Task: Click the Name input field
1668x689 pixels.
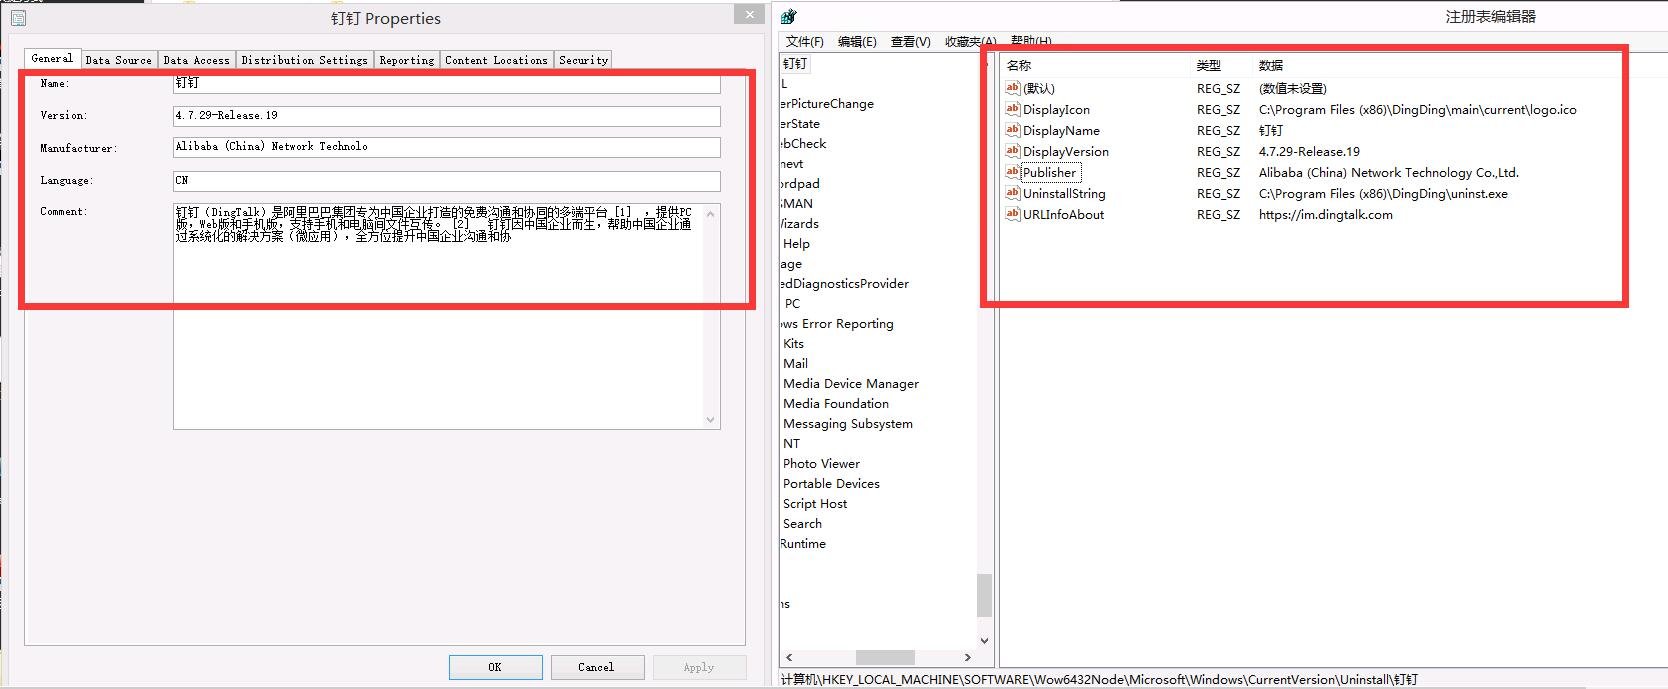Action: click(446, 83)
